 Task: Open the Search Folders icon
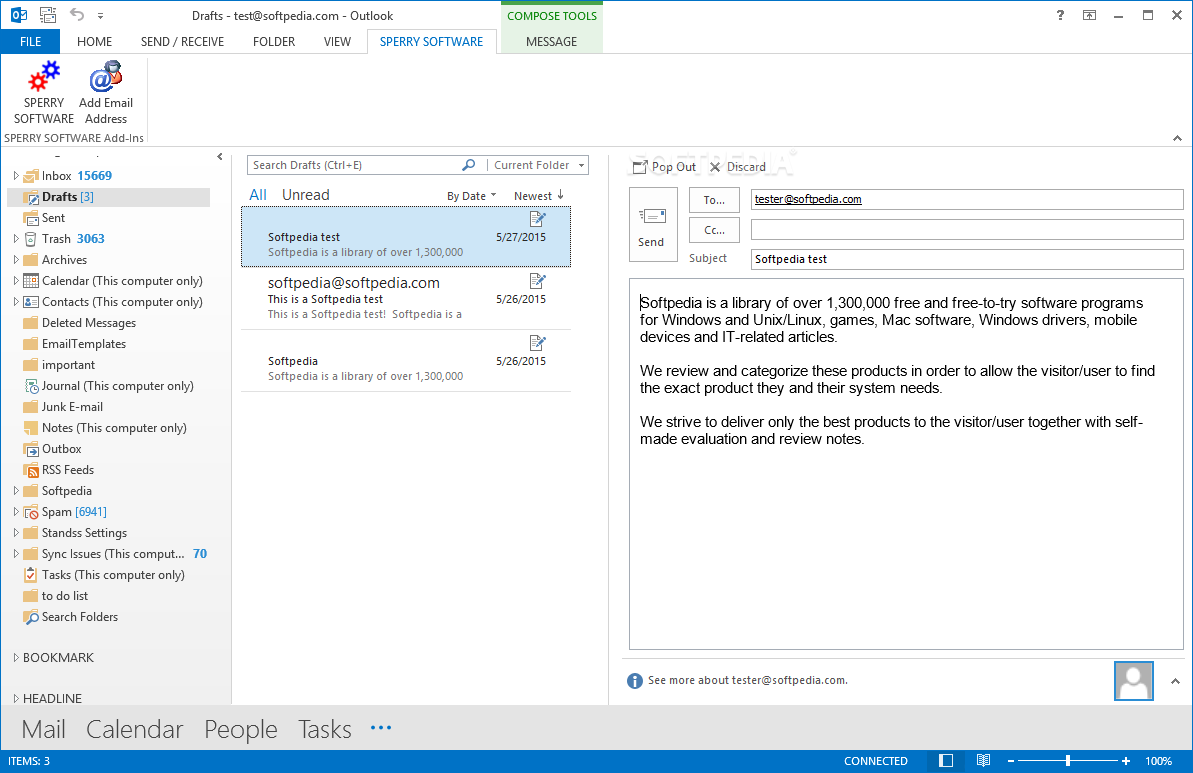(31, 617)
